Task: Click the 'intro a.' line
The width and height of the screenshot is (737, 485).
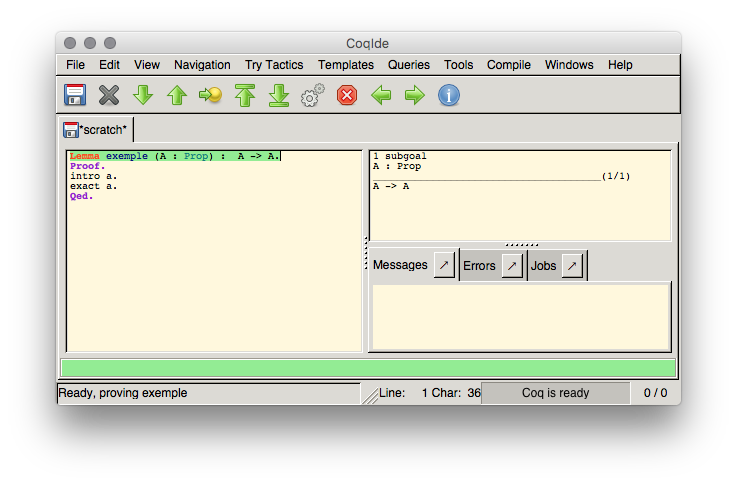Action: (x=94, y=176)
